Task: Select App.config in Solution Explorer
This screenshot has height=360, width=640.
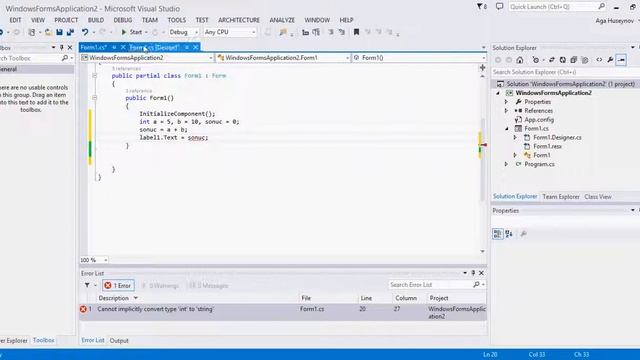Action: click(539, 120)
